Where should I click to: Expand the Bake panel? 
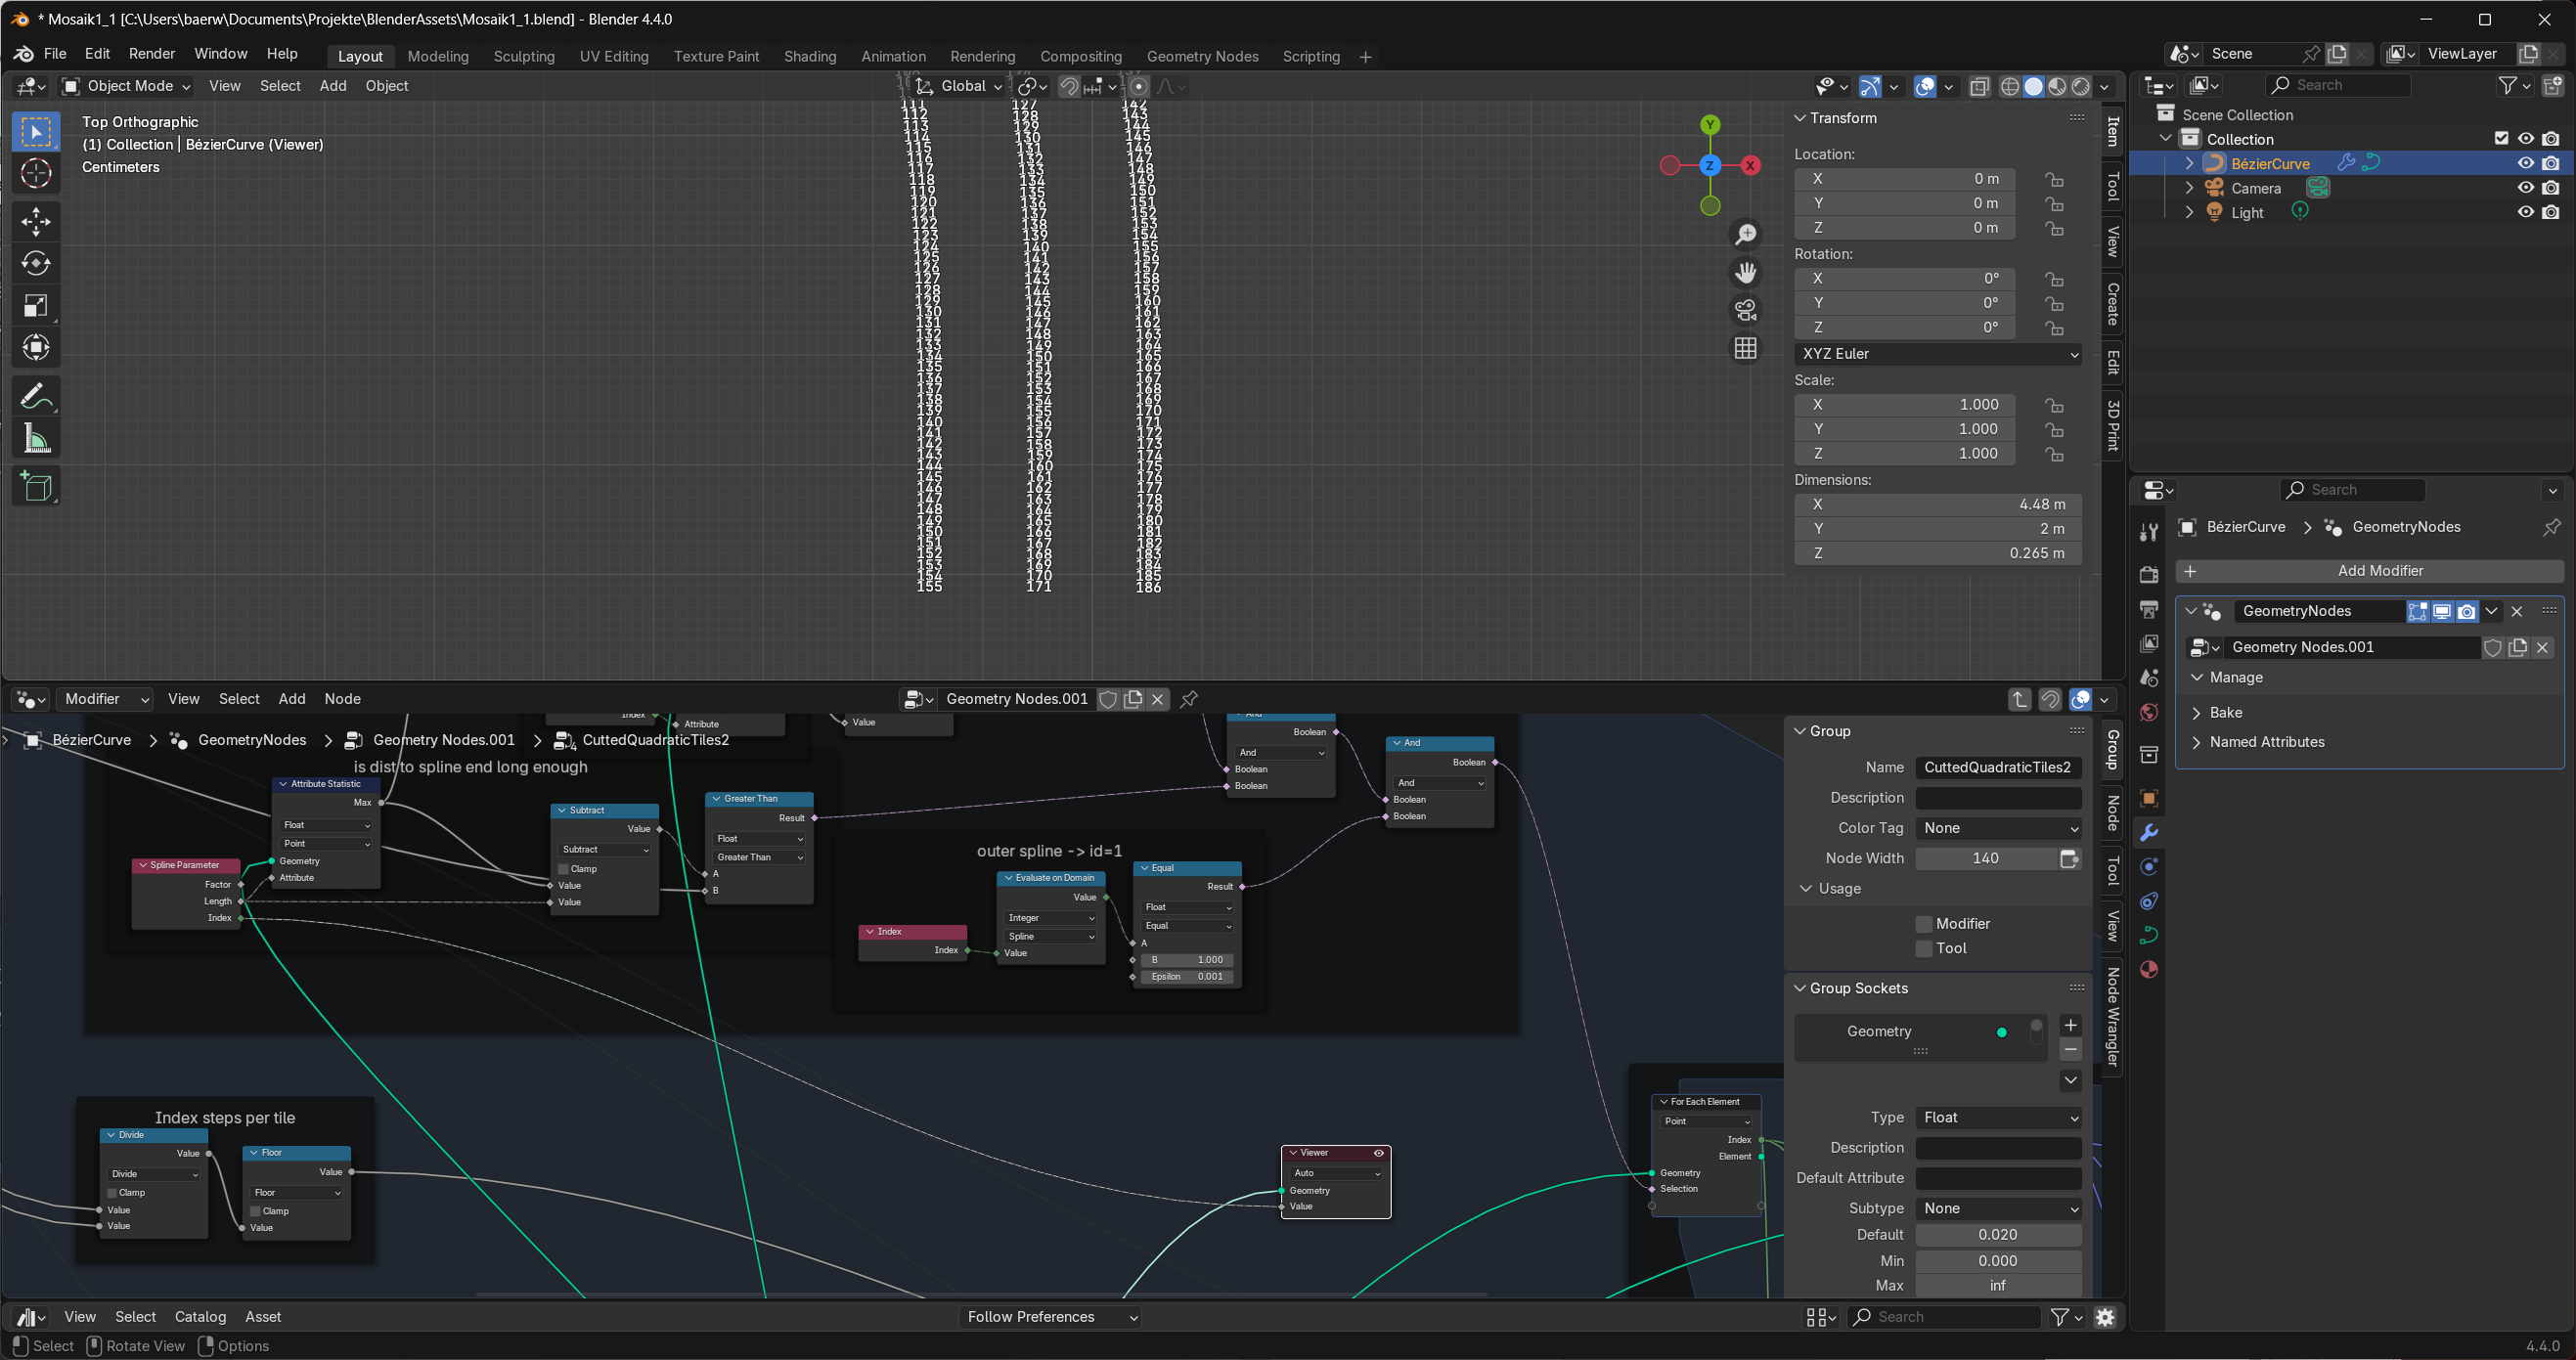pos(2225,712)
